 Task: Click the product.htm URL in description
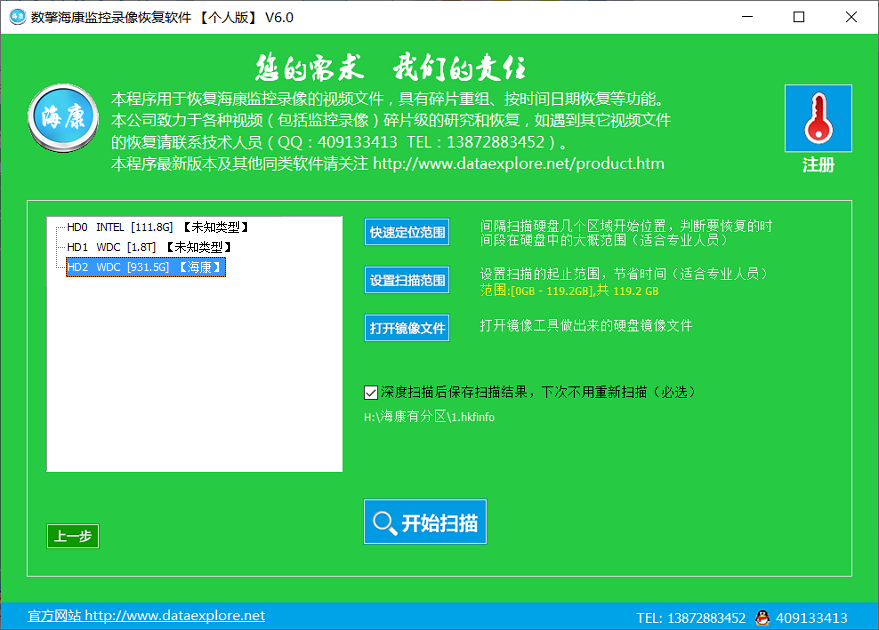[x=519, y=164]
